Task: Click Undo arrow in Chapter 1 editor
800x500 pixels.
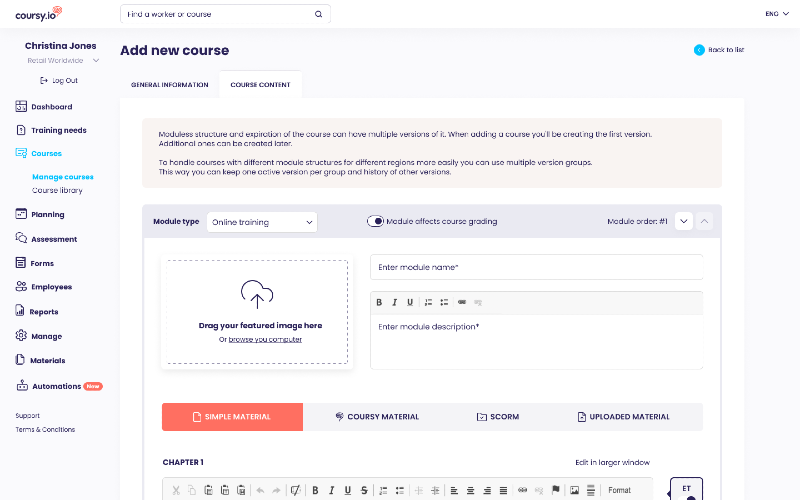Action: (260, 490)
